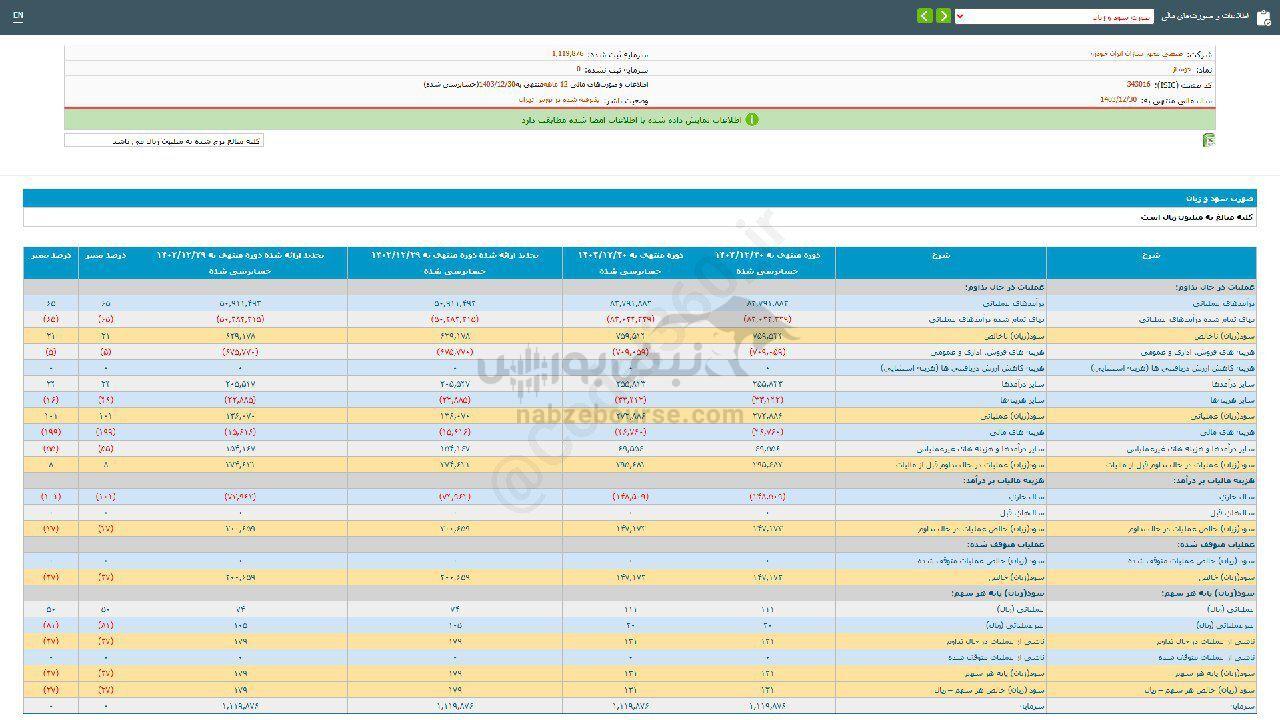
Task: Click the page title 'اطلاعات و صورت‌های مالی'
Action: coord(1206,17)
